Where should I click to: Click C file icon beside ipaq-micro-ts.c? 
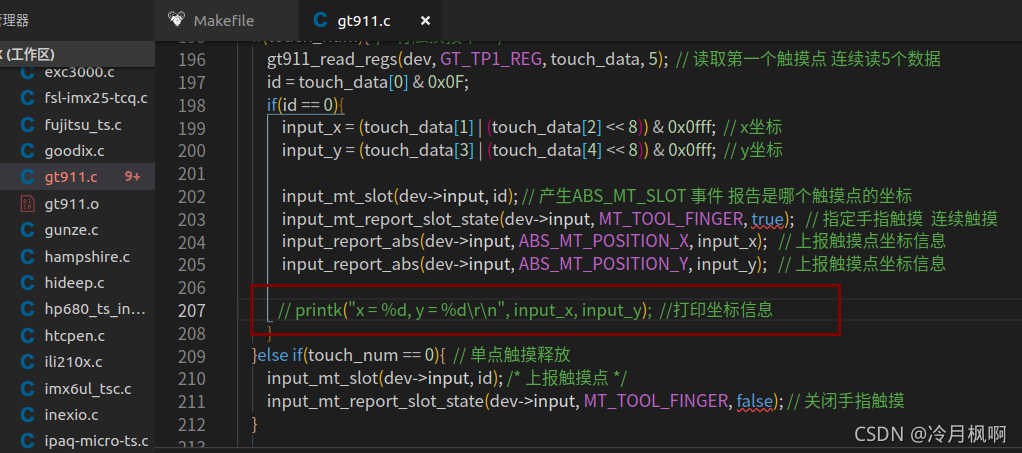(27, 441)
